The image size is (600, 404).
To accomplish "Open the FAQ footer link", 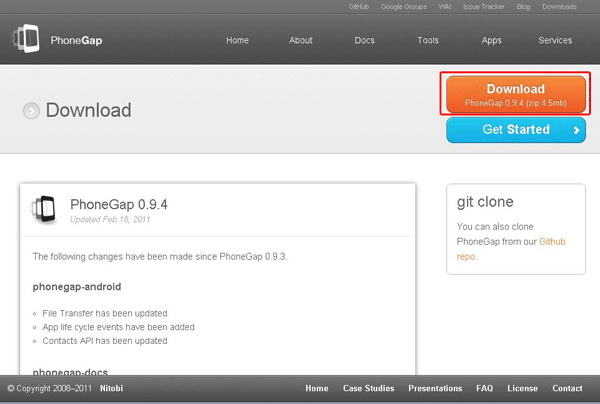I will 484,388.
